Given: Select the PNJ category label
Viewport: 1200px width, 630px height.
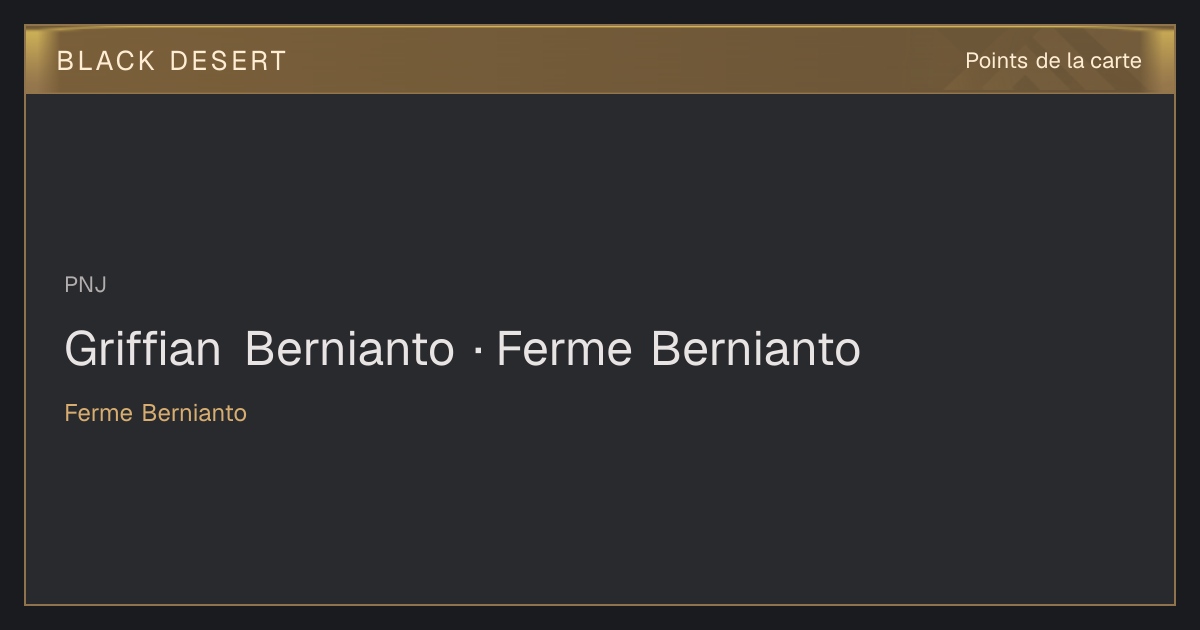Looking at the screenshot, I should tap(85, 285).
